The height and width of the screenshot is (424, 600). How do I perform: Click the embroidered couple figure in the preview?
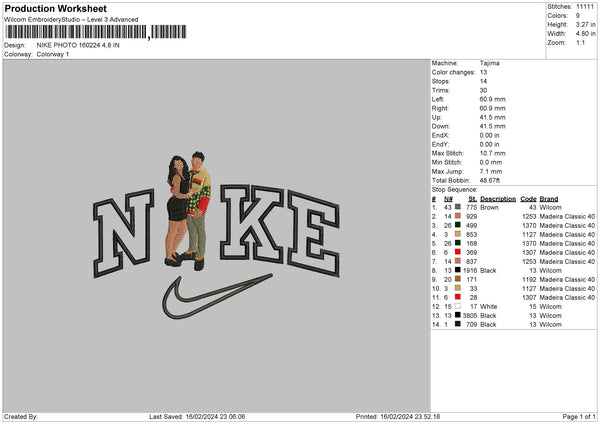pos(189,211)
